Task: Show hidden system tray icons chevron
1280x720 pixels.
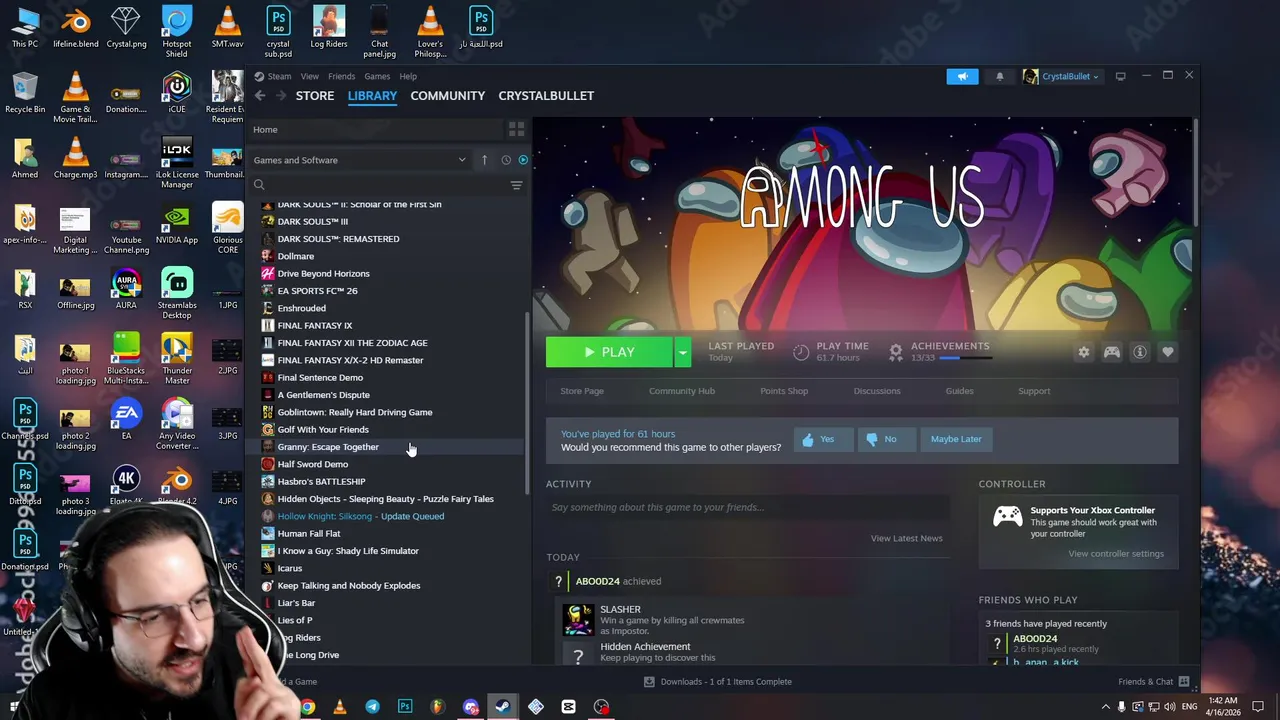Action: tap(1105, 707)
